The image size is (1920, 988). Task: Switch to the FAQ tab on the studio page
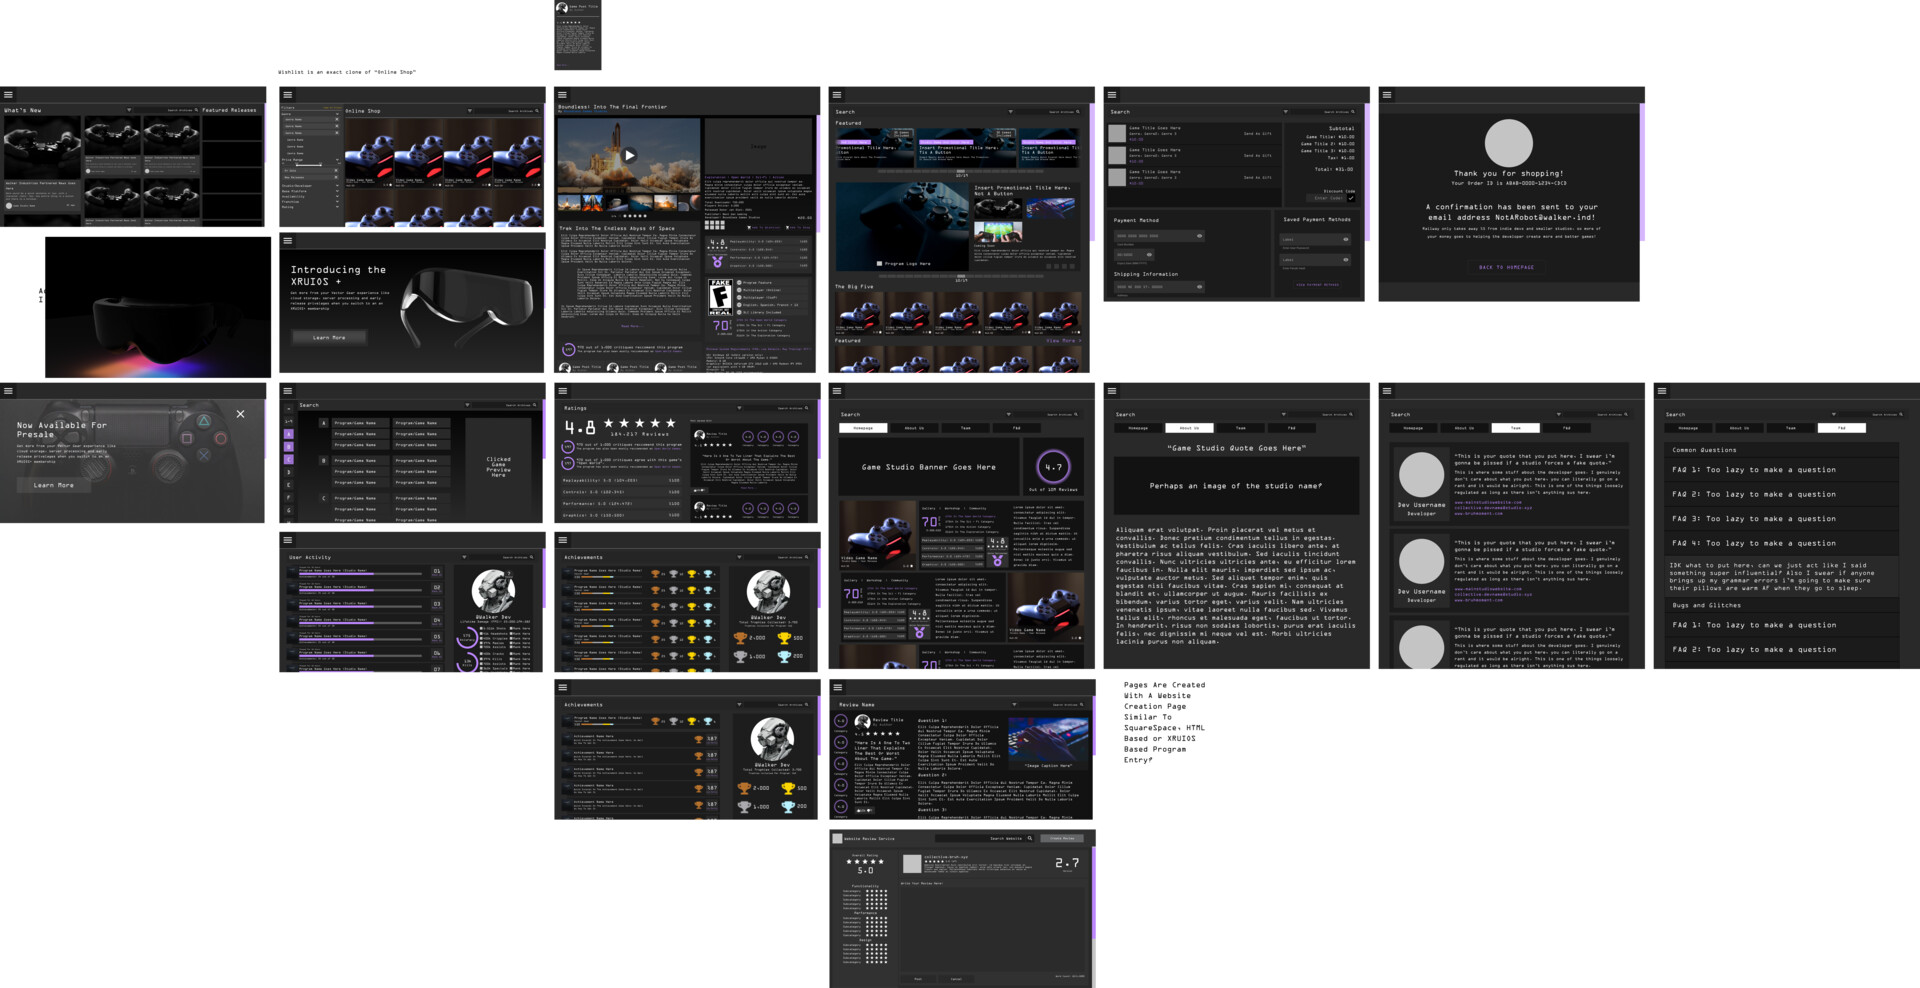pyautogui.click(x=1293, y=427)
